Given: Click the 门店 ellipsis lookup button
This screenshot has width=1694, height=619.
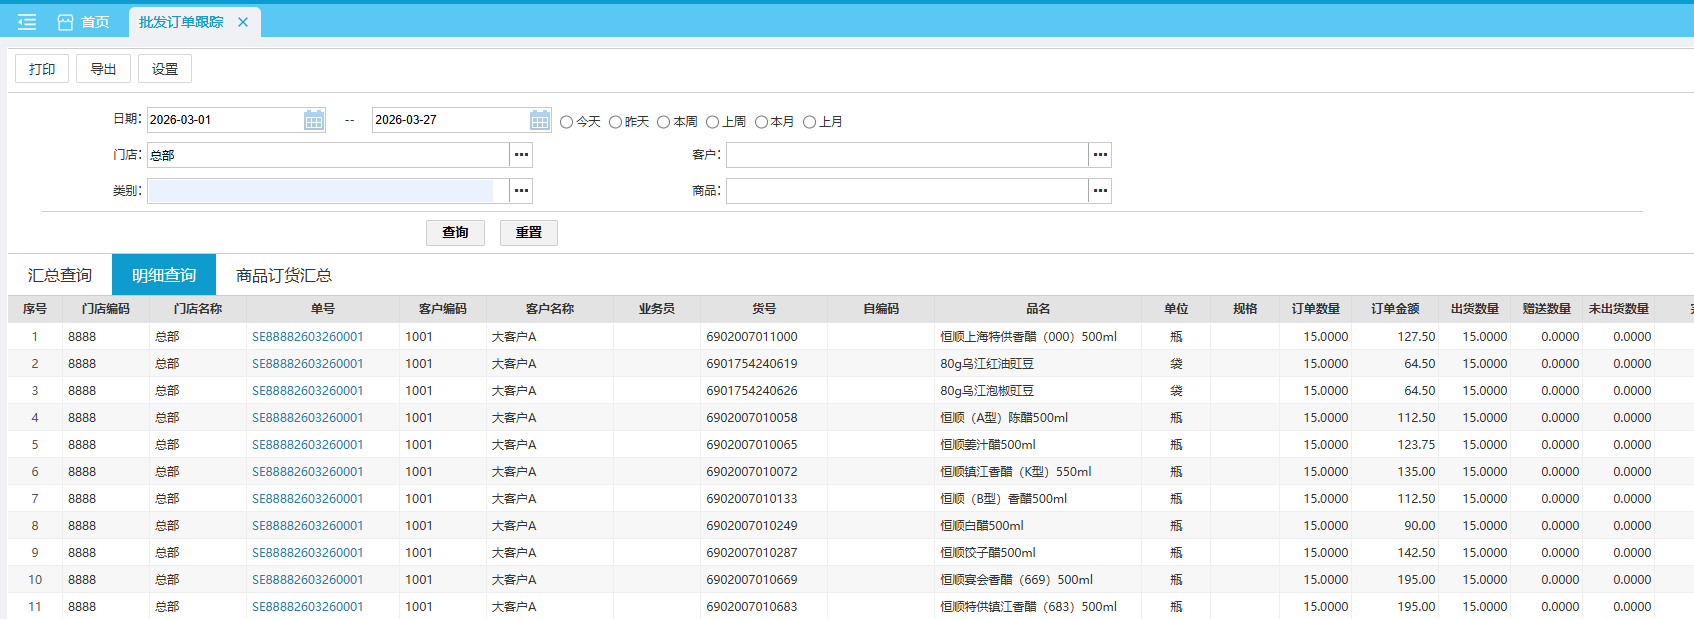Looking at the screenshot, I should pyautogui.click(x=521, y=155).
